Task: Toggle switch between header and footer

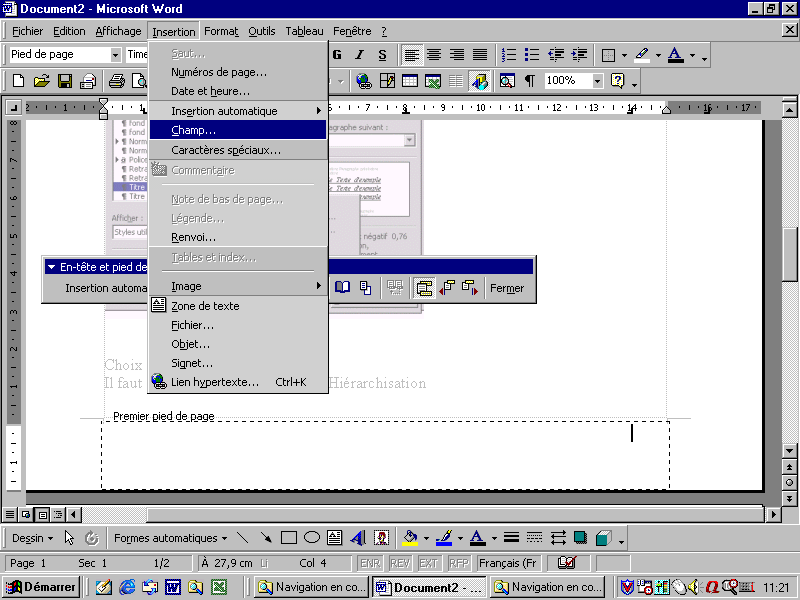Action: tap(423, 288)
